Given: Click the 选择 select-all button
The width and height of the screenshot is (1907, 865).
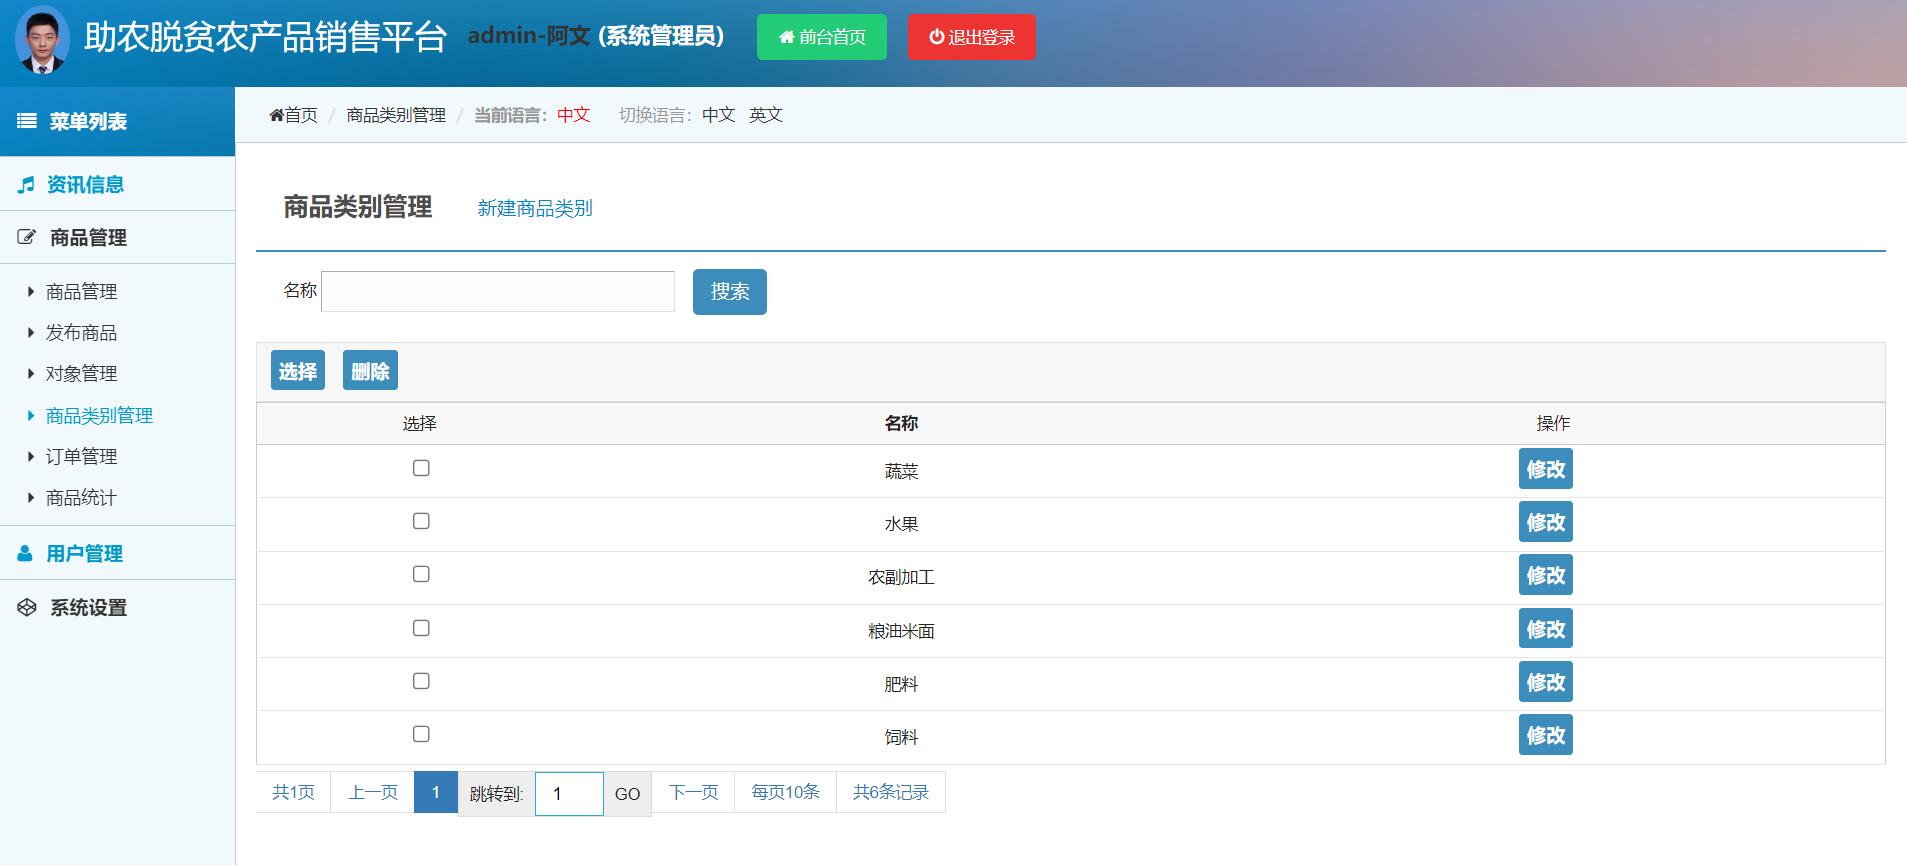Looking at the screenshot, I should (x=298, y=371).
